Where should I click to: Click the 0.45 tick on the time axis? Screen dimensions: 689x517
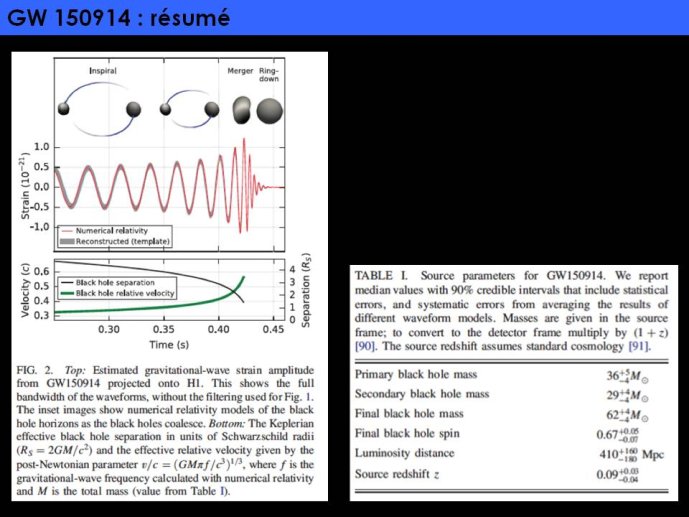point(273,329)
